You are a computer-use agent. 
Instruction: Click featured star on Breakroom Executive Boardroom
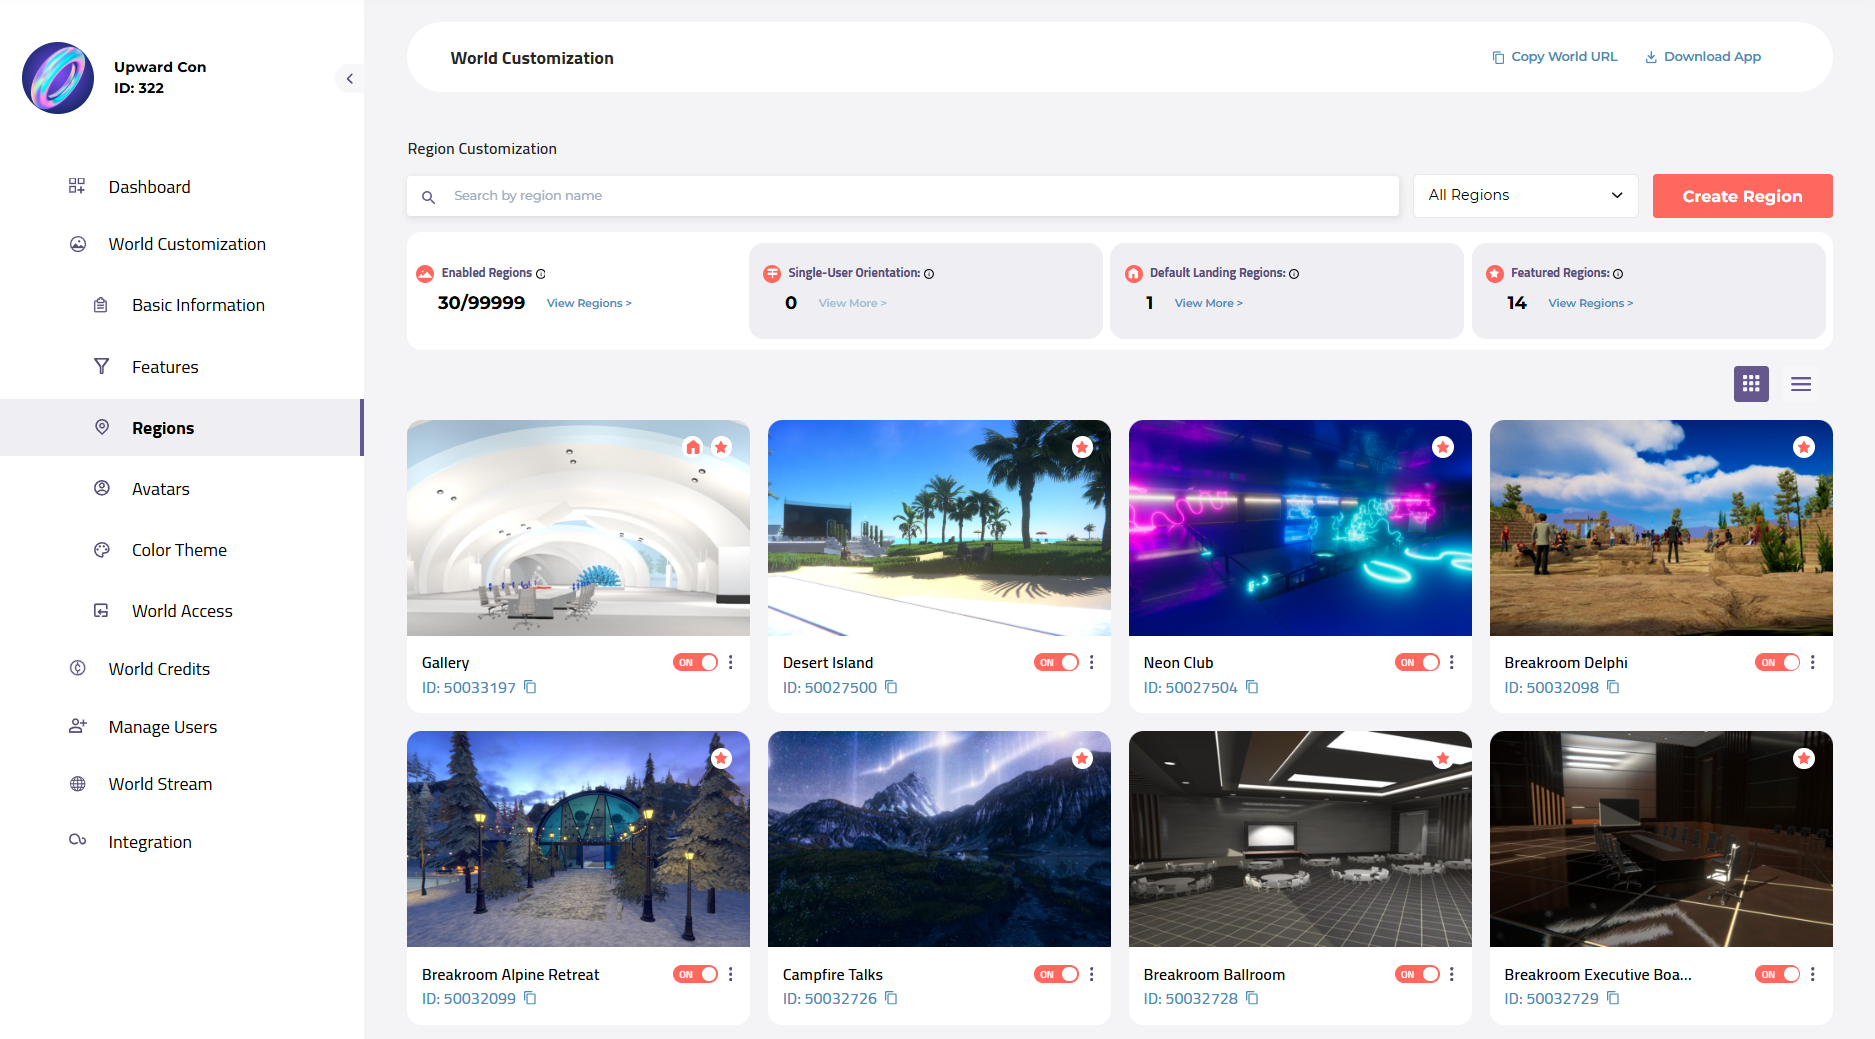(x=1804, y=758)
